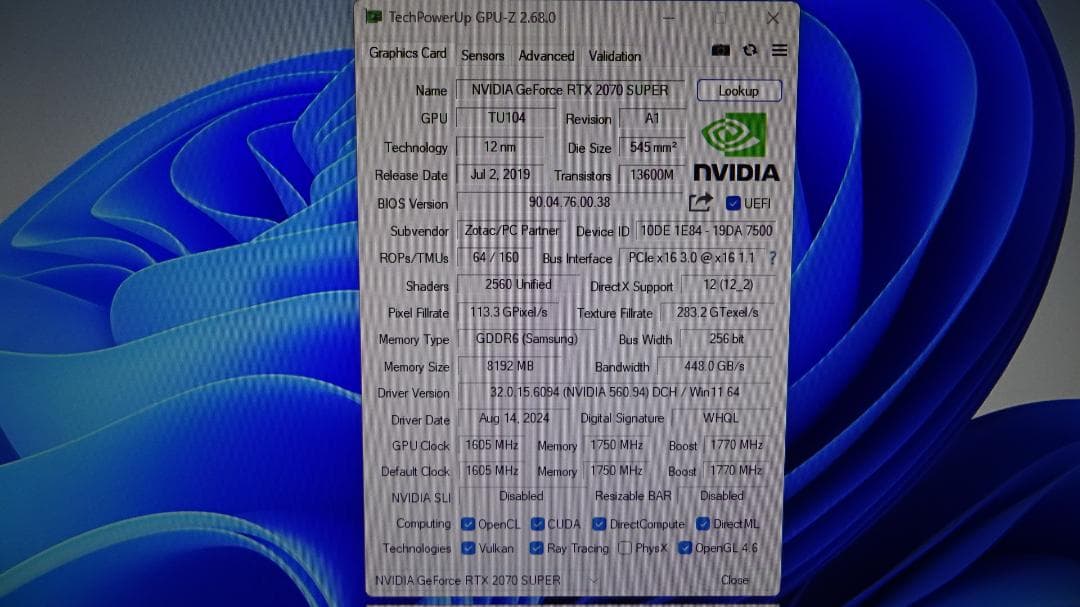Click the Driver Date value Aug 14, 2024
The image size is (1080, 607).
click(x=514, y=418)
